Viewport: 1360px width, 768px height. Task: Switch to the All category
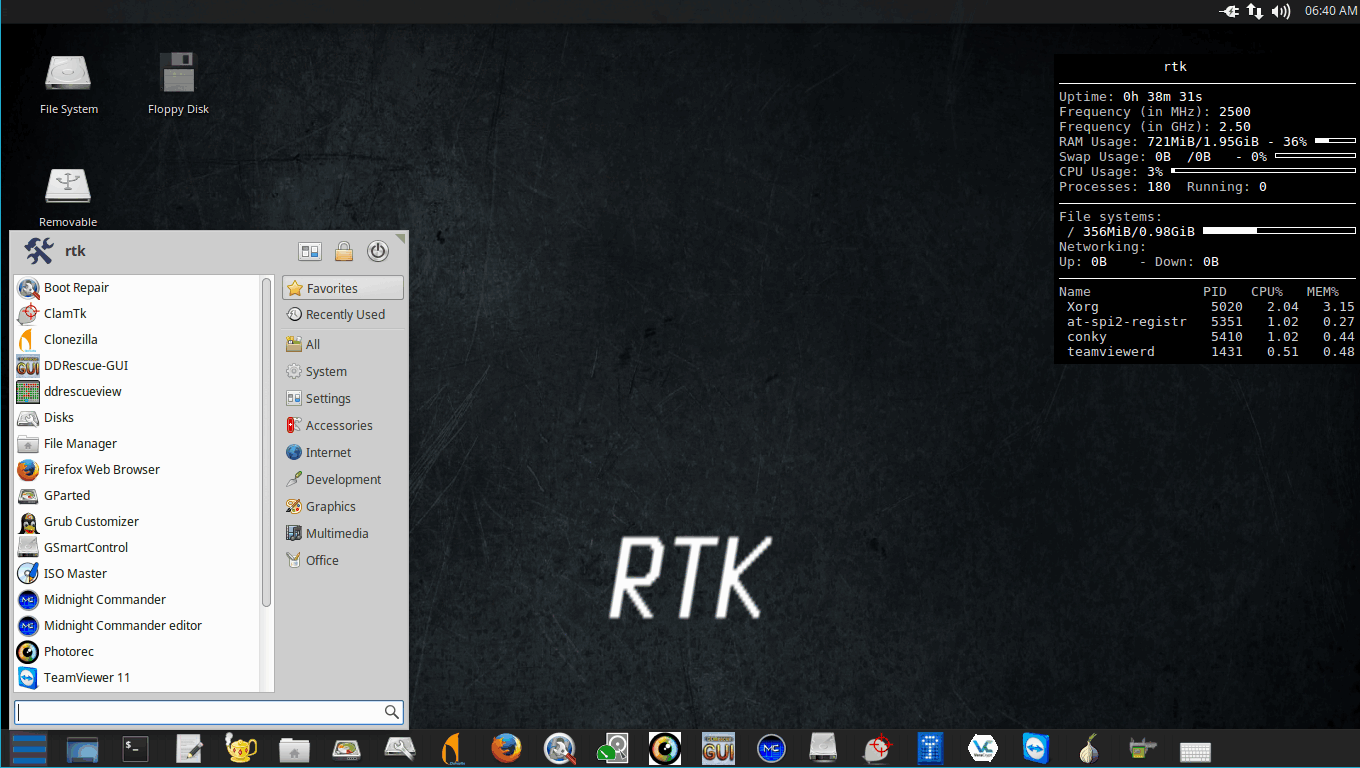click(x=343, y=344)
